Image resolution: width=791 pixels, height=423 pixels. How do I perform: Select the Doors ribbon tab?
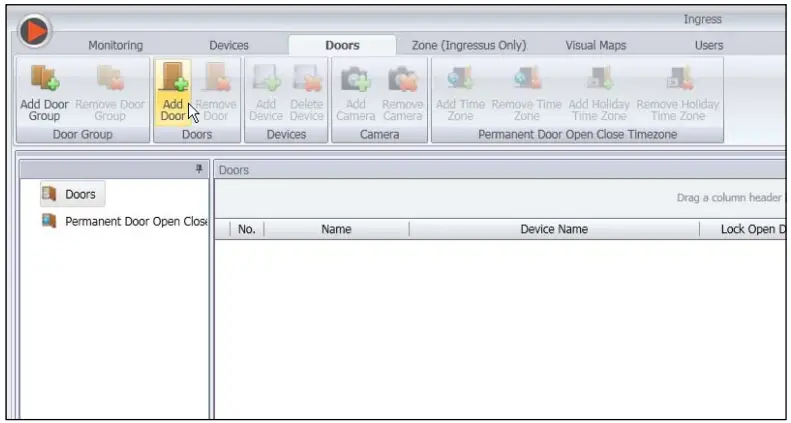click(x=343, y=45)
